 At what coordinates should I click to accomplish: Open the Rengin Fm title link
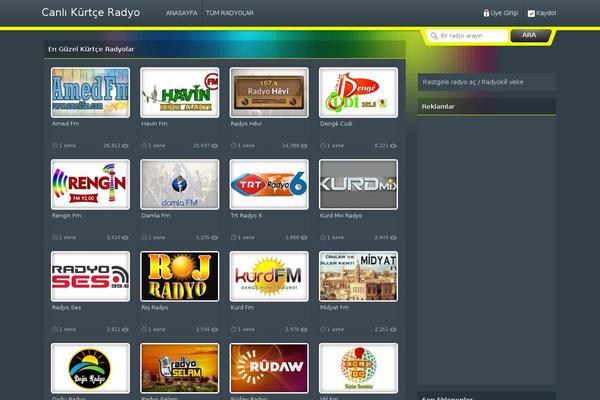coord(67,216)
